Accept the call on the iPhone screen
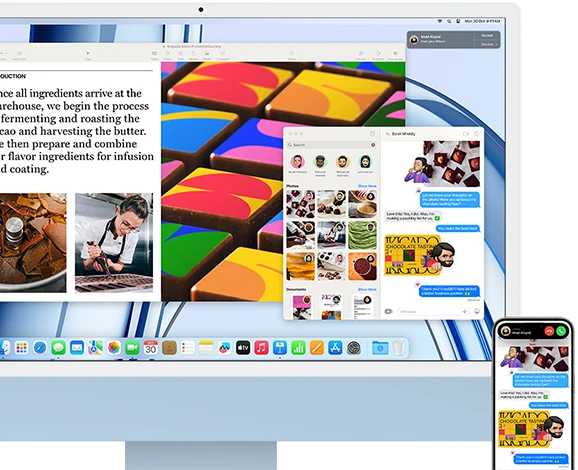 (561, 331)
